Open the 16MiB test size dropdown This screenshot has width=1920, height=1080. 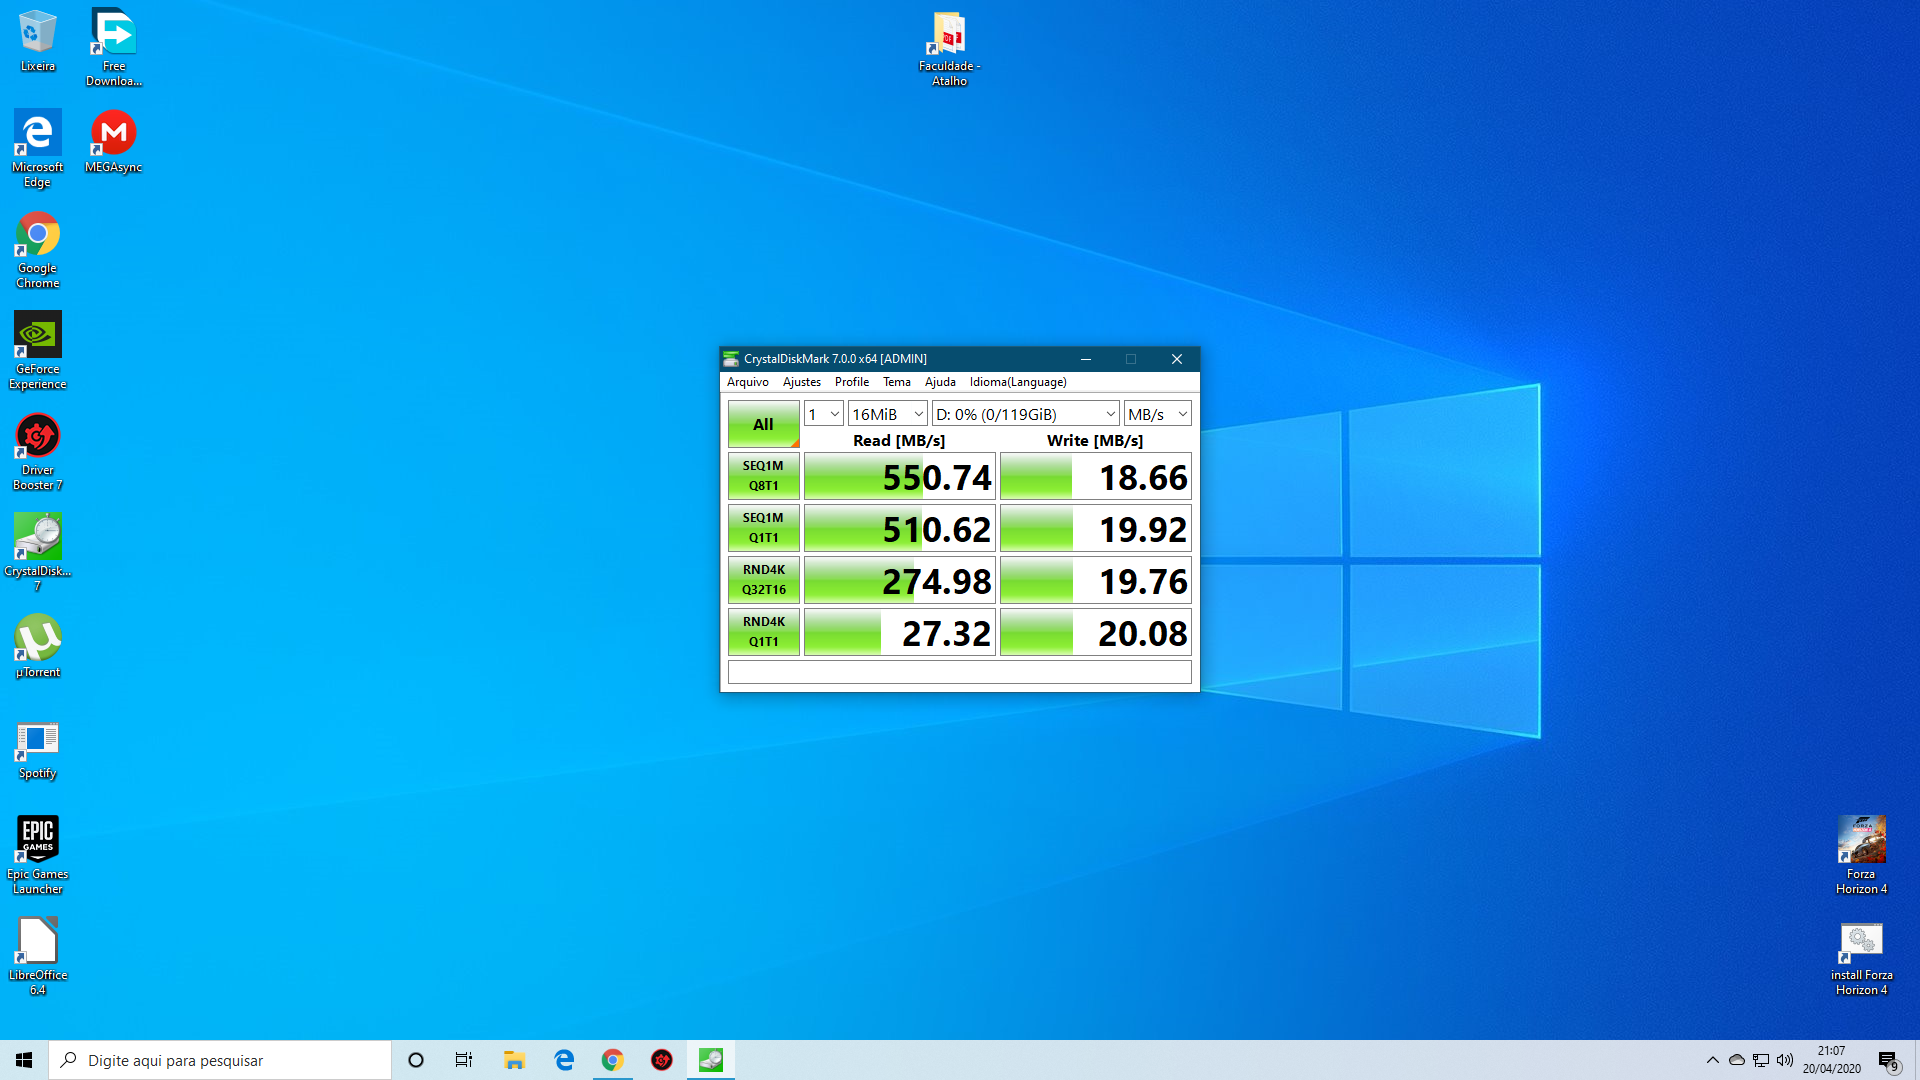tap(888, 414)
